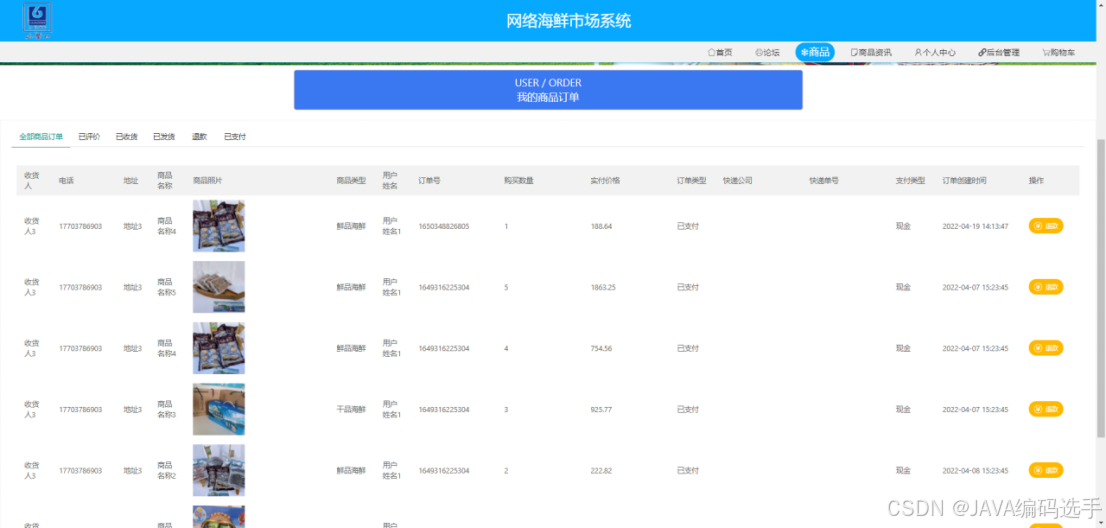
Task: Click the 购买数量 column header
Action: 518,180
